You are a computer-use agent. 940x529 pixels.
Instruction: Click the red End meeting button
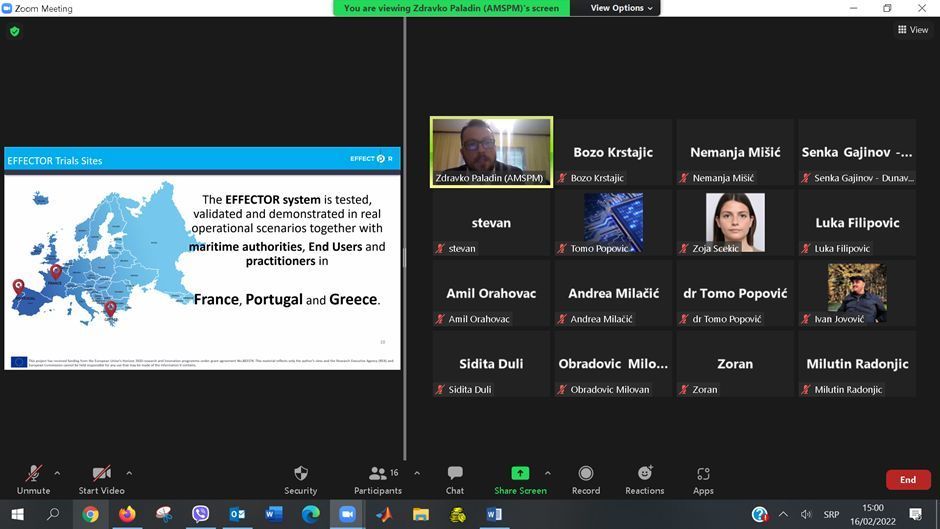907,480
